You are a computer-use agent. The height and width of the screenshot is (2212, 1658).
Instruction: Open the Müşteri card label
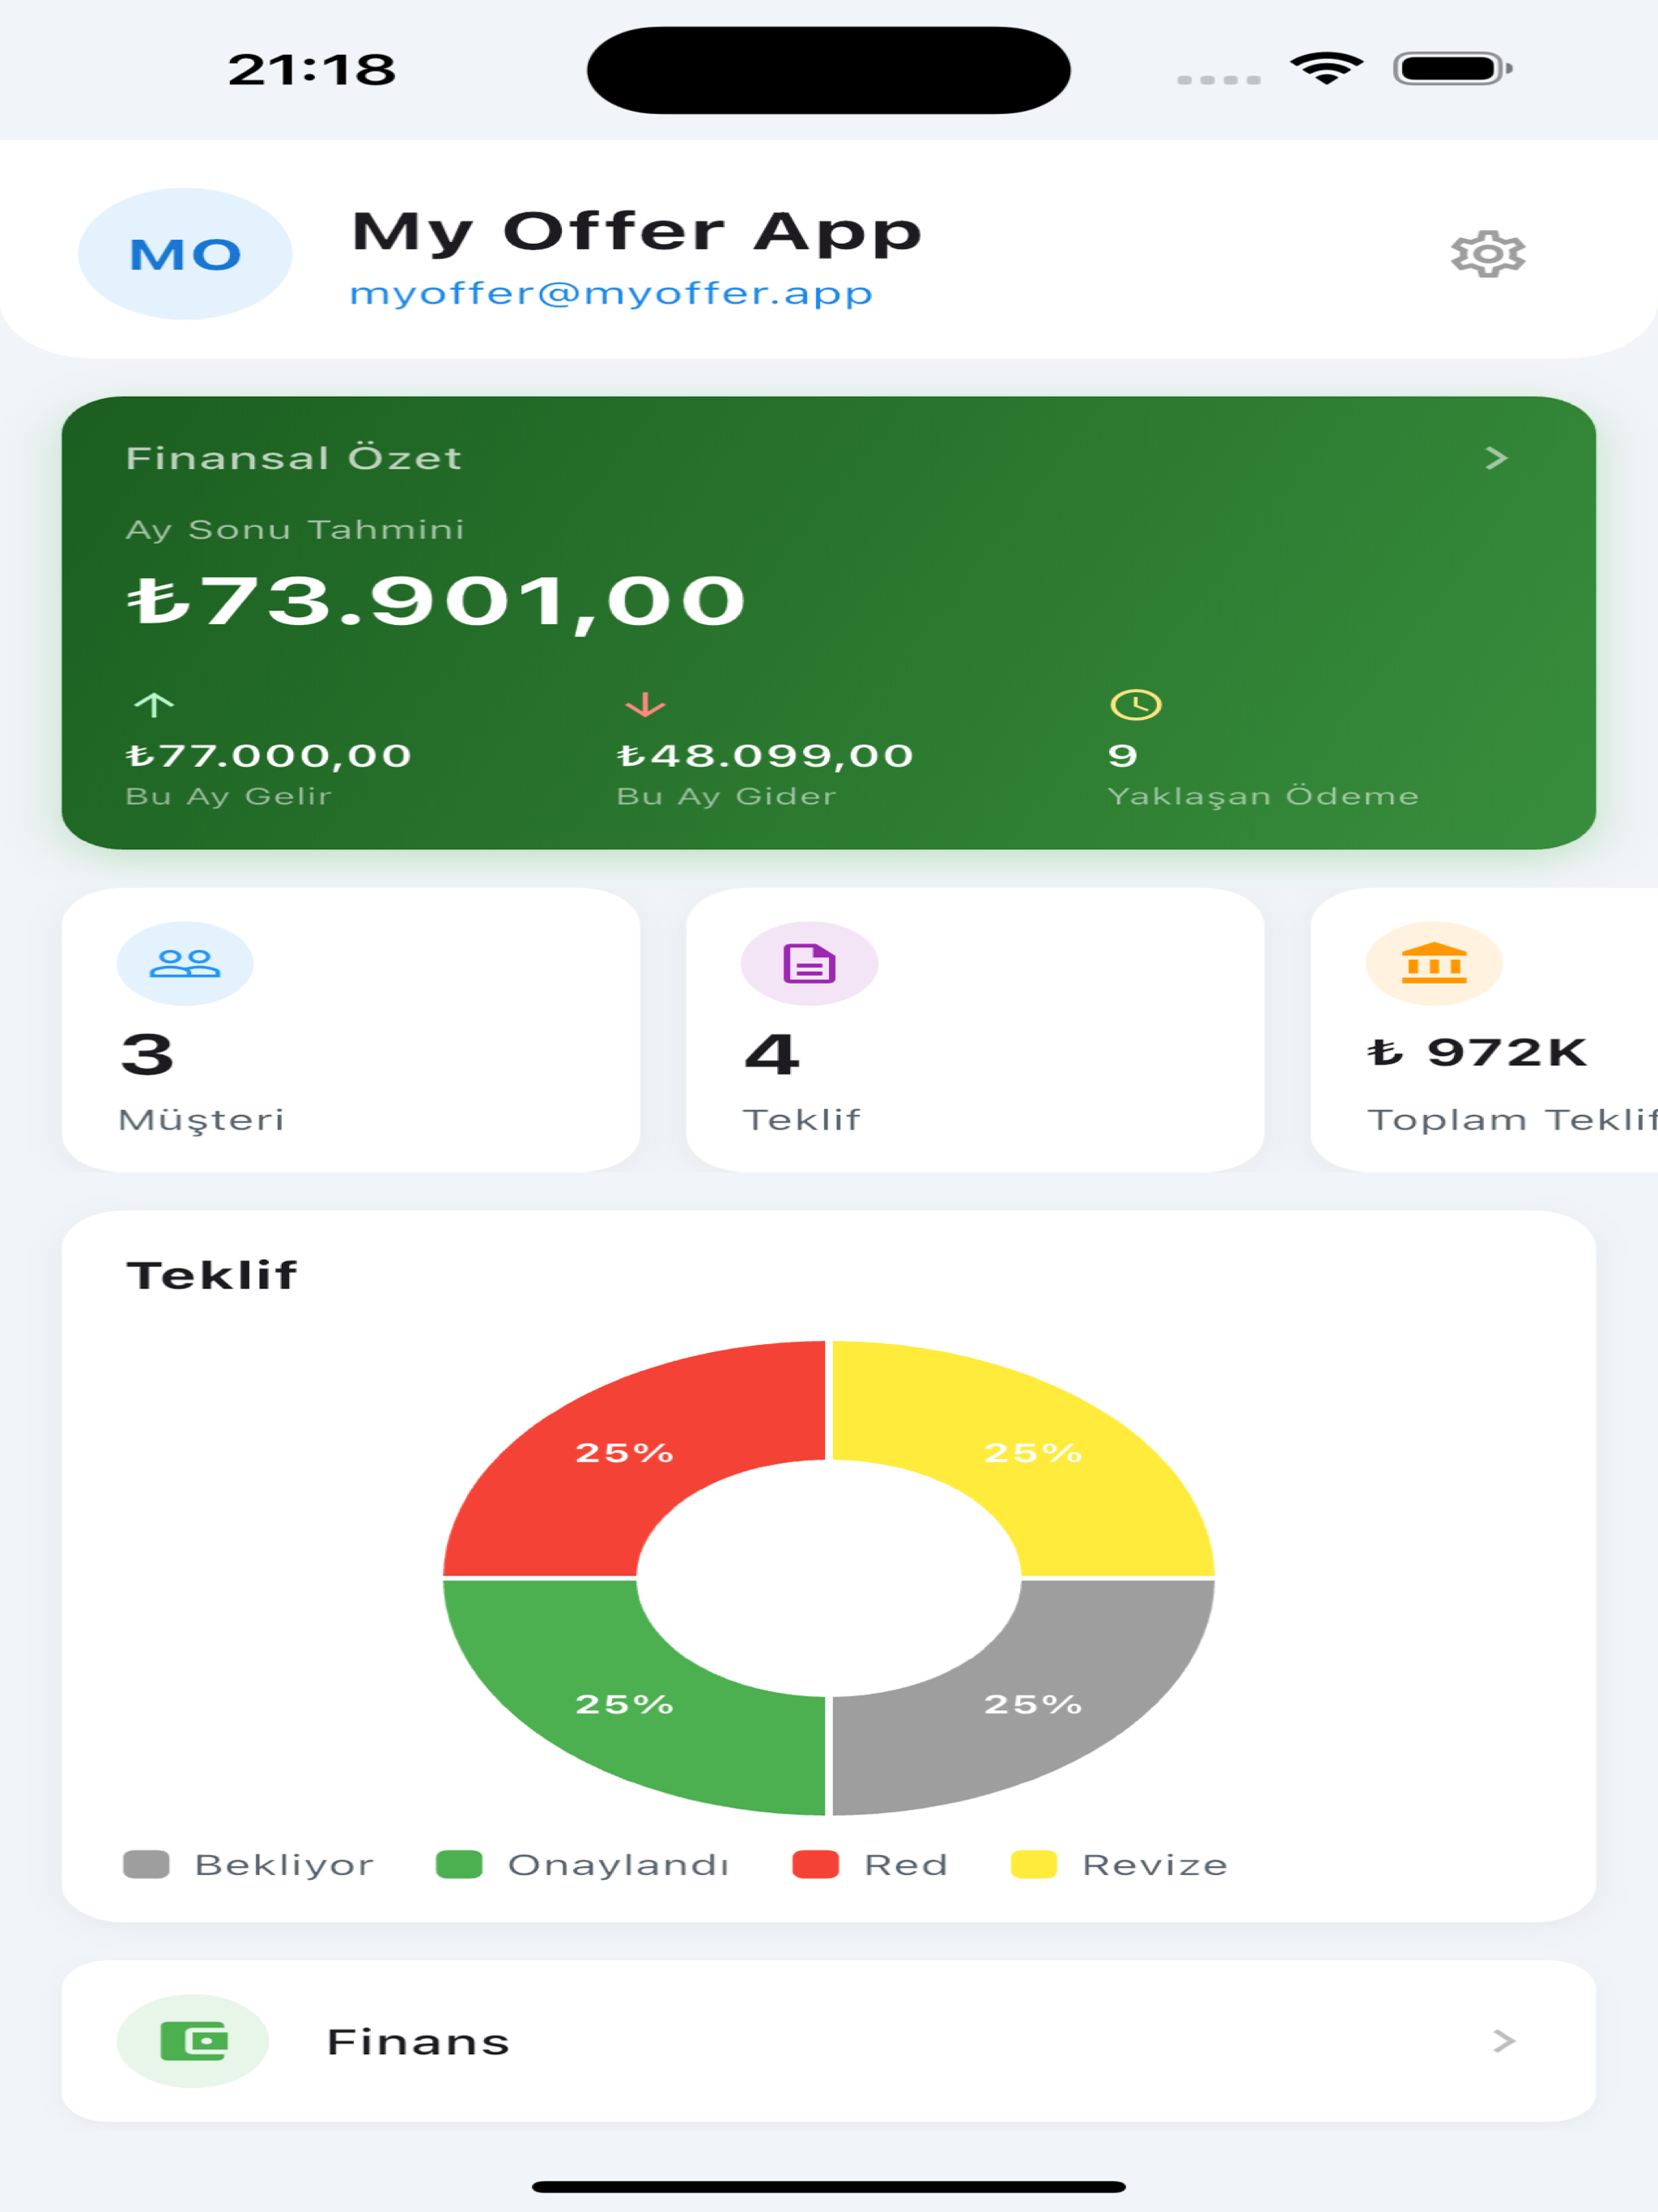coord(201,1119)
